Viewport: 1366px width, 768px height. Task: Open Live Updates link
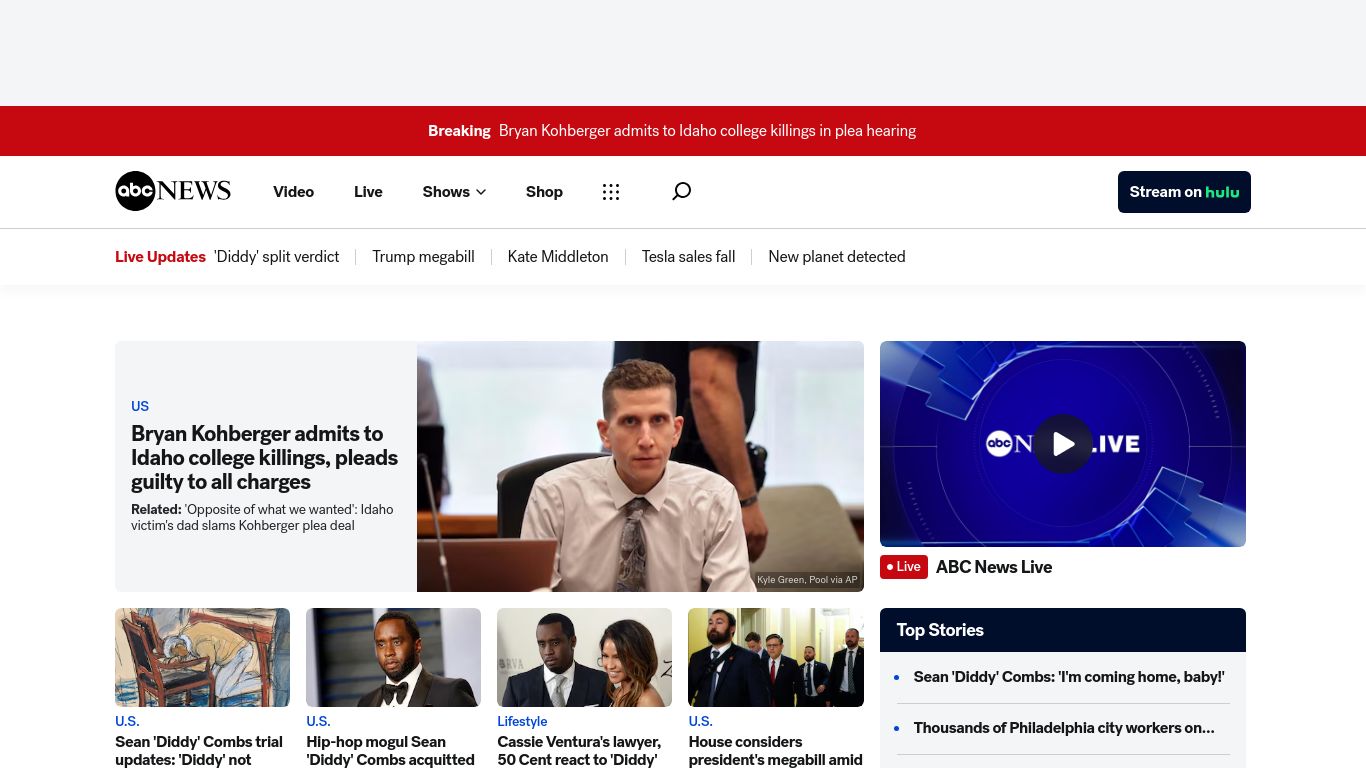click(160, 257)
